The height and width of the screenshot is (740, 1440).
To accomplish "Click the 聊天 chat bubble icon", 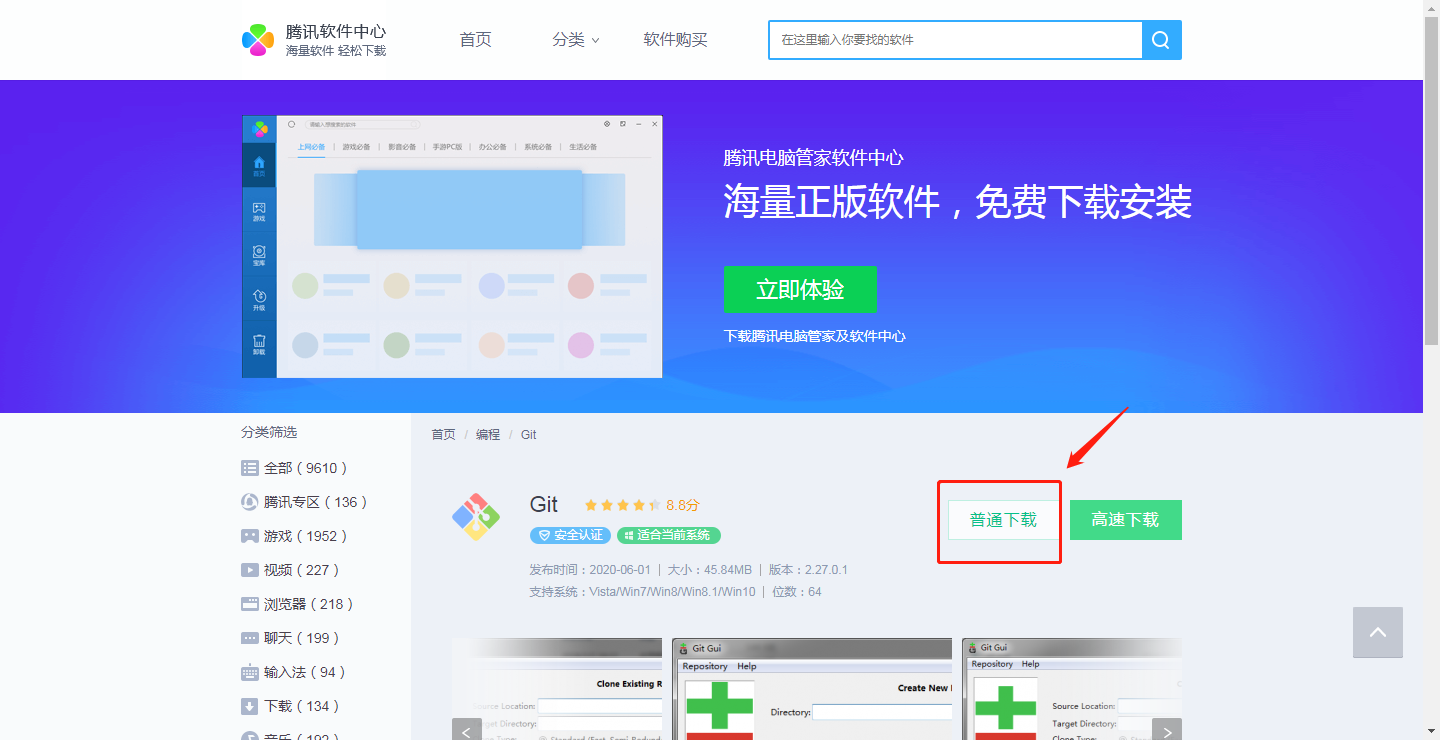I will pos(250,638).
